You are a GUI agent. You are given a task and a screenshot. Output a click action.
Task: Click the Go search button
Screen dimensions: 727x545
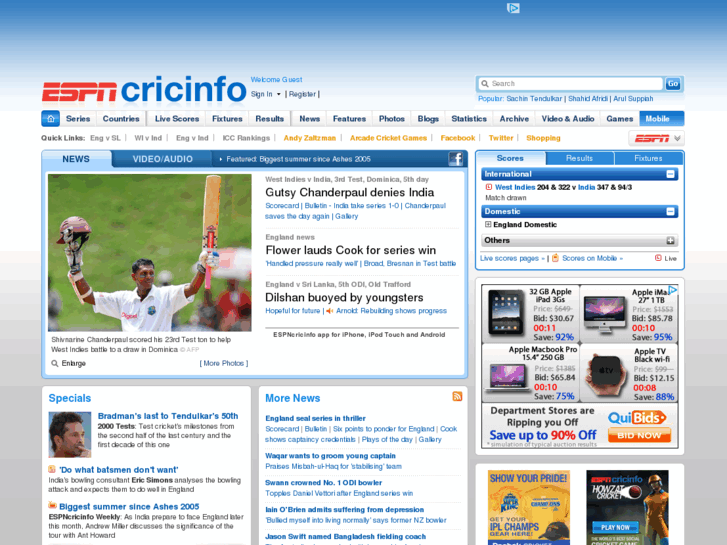(x=673, y=83)
